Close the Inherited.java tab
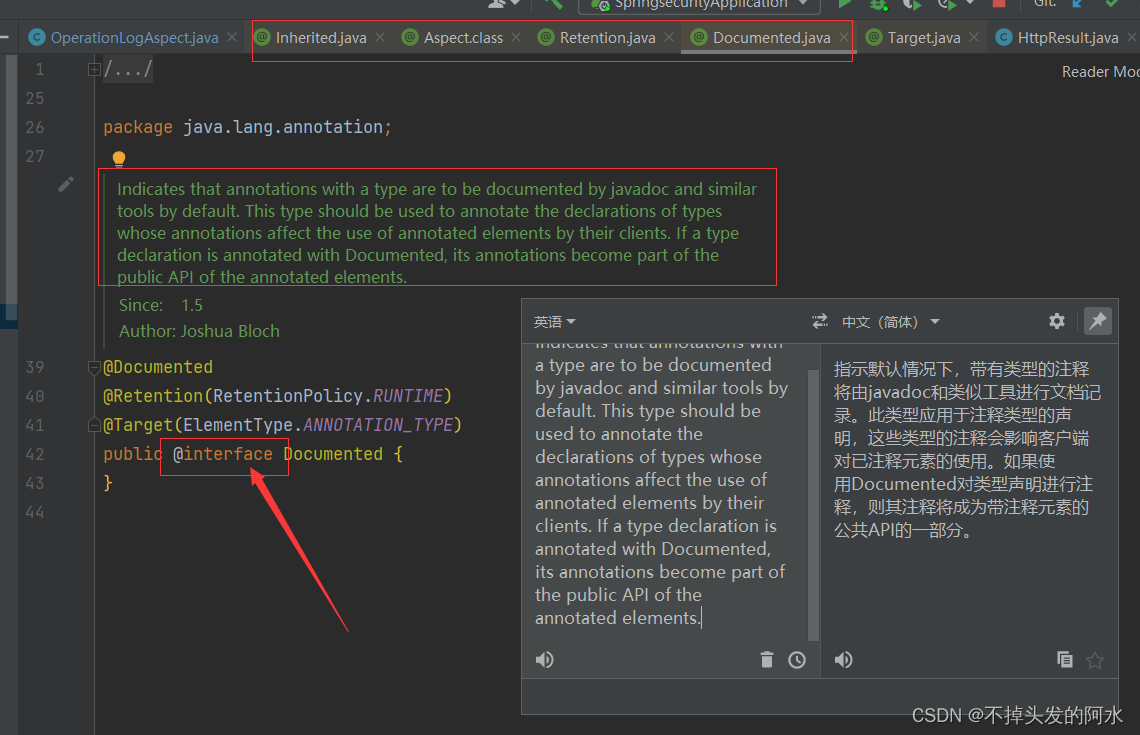This screenshot has height=735, width=1140. [380, 37]
